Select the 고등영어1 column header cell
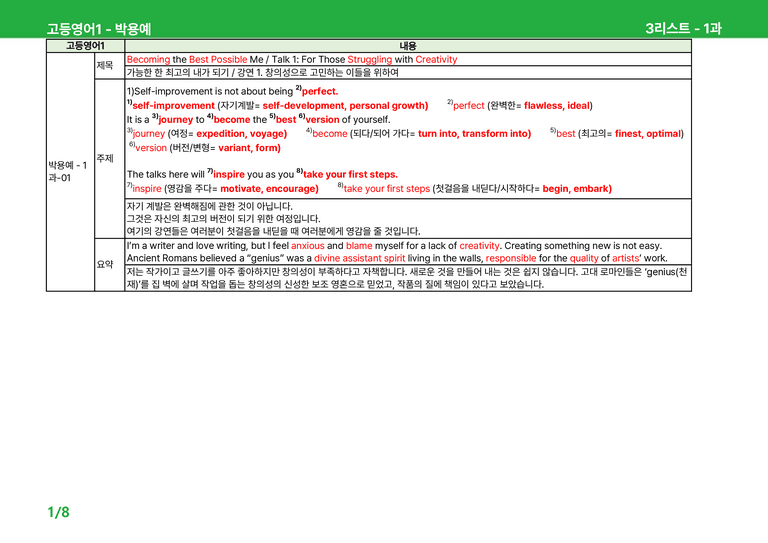 (x=85, y=46)
